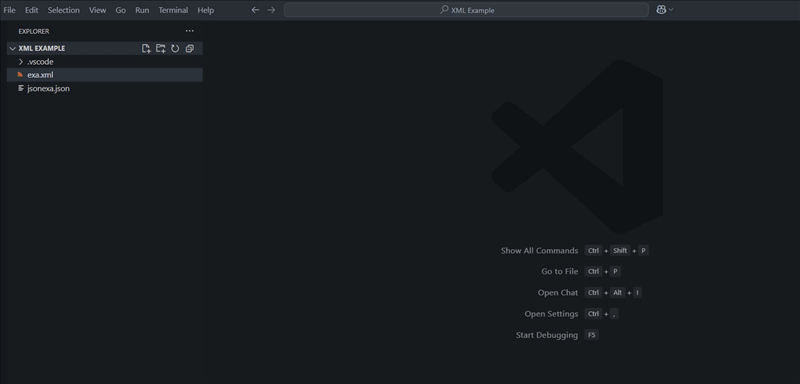Click the New Folder icon

pos(161,48)
